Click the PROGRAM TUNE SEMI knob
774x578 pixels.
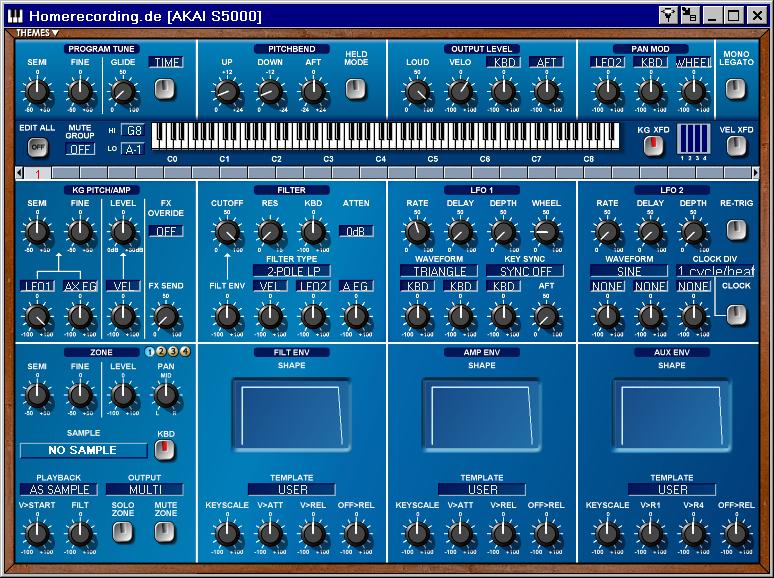(38, 92)
